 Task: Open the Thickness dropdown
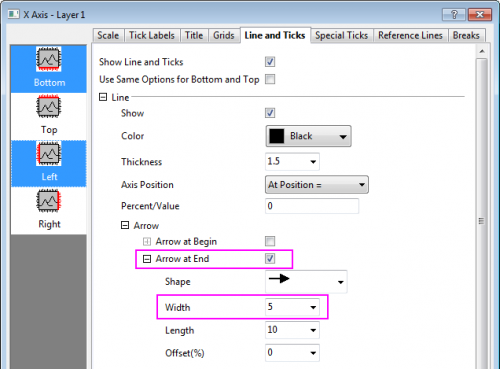[313, 162]
